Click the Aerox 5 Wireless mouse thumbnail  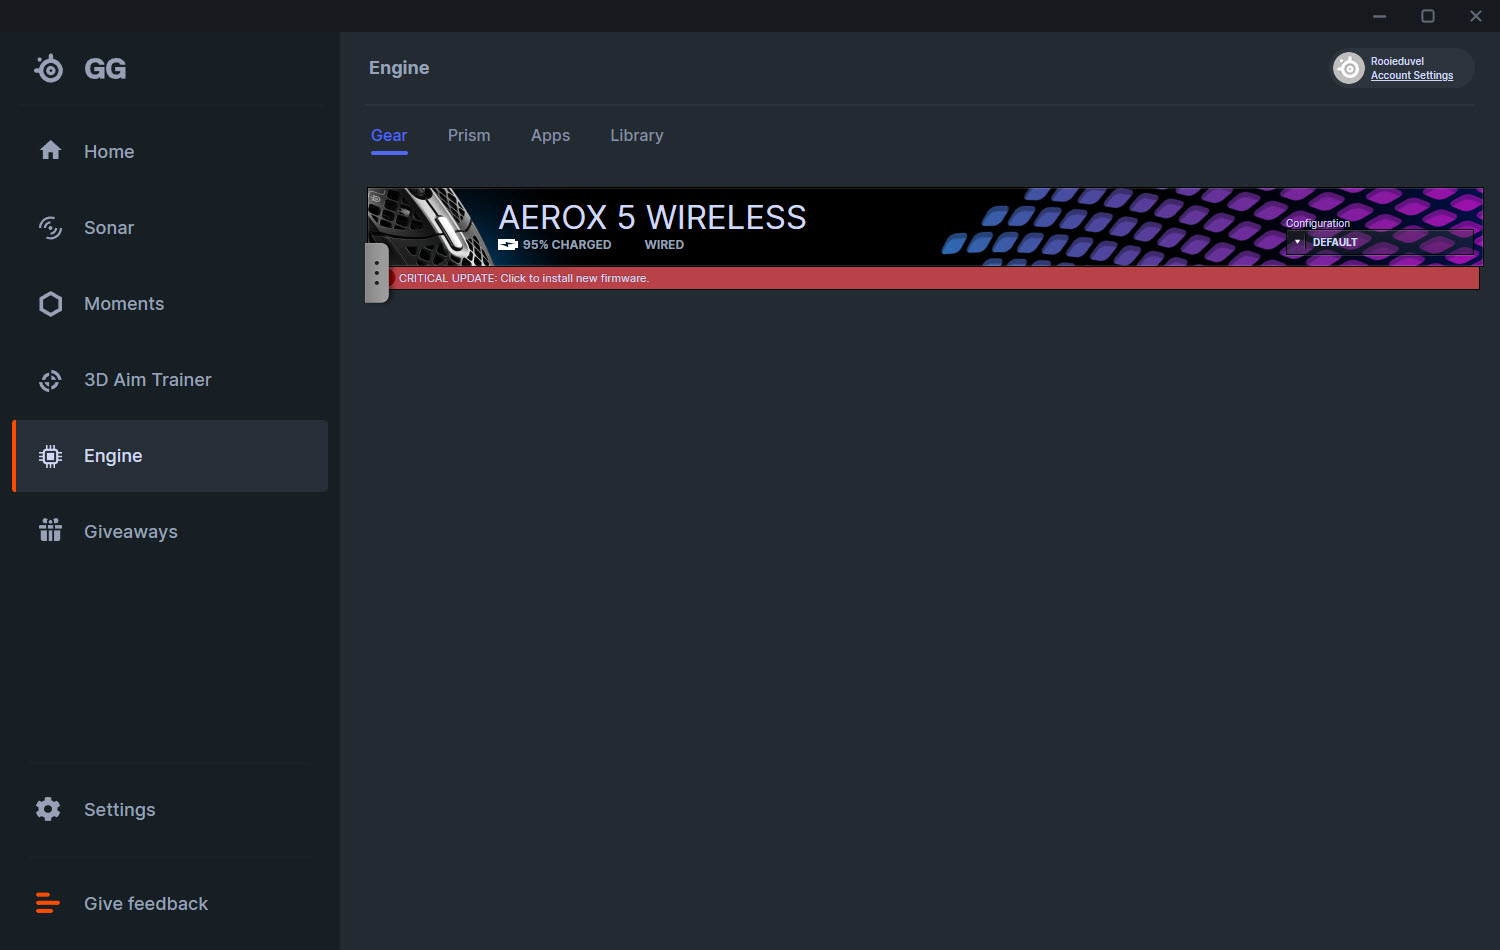[x=430, y=226]
